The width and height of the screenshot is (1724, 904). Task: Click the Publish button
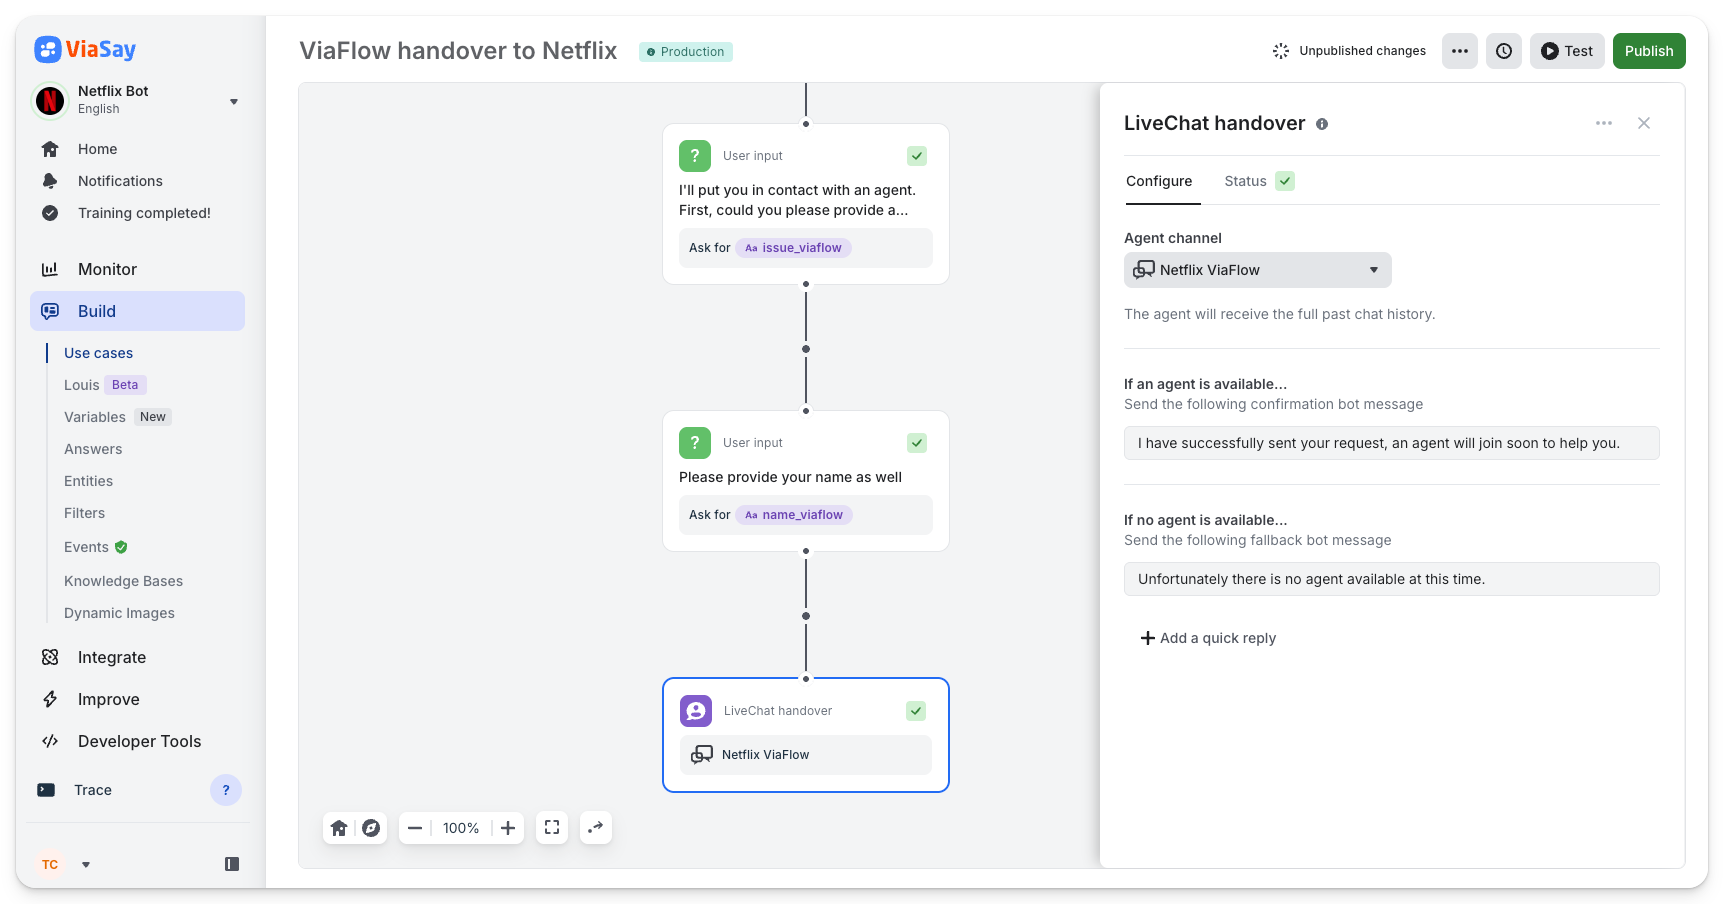pos(1649,51)
